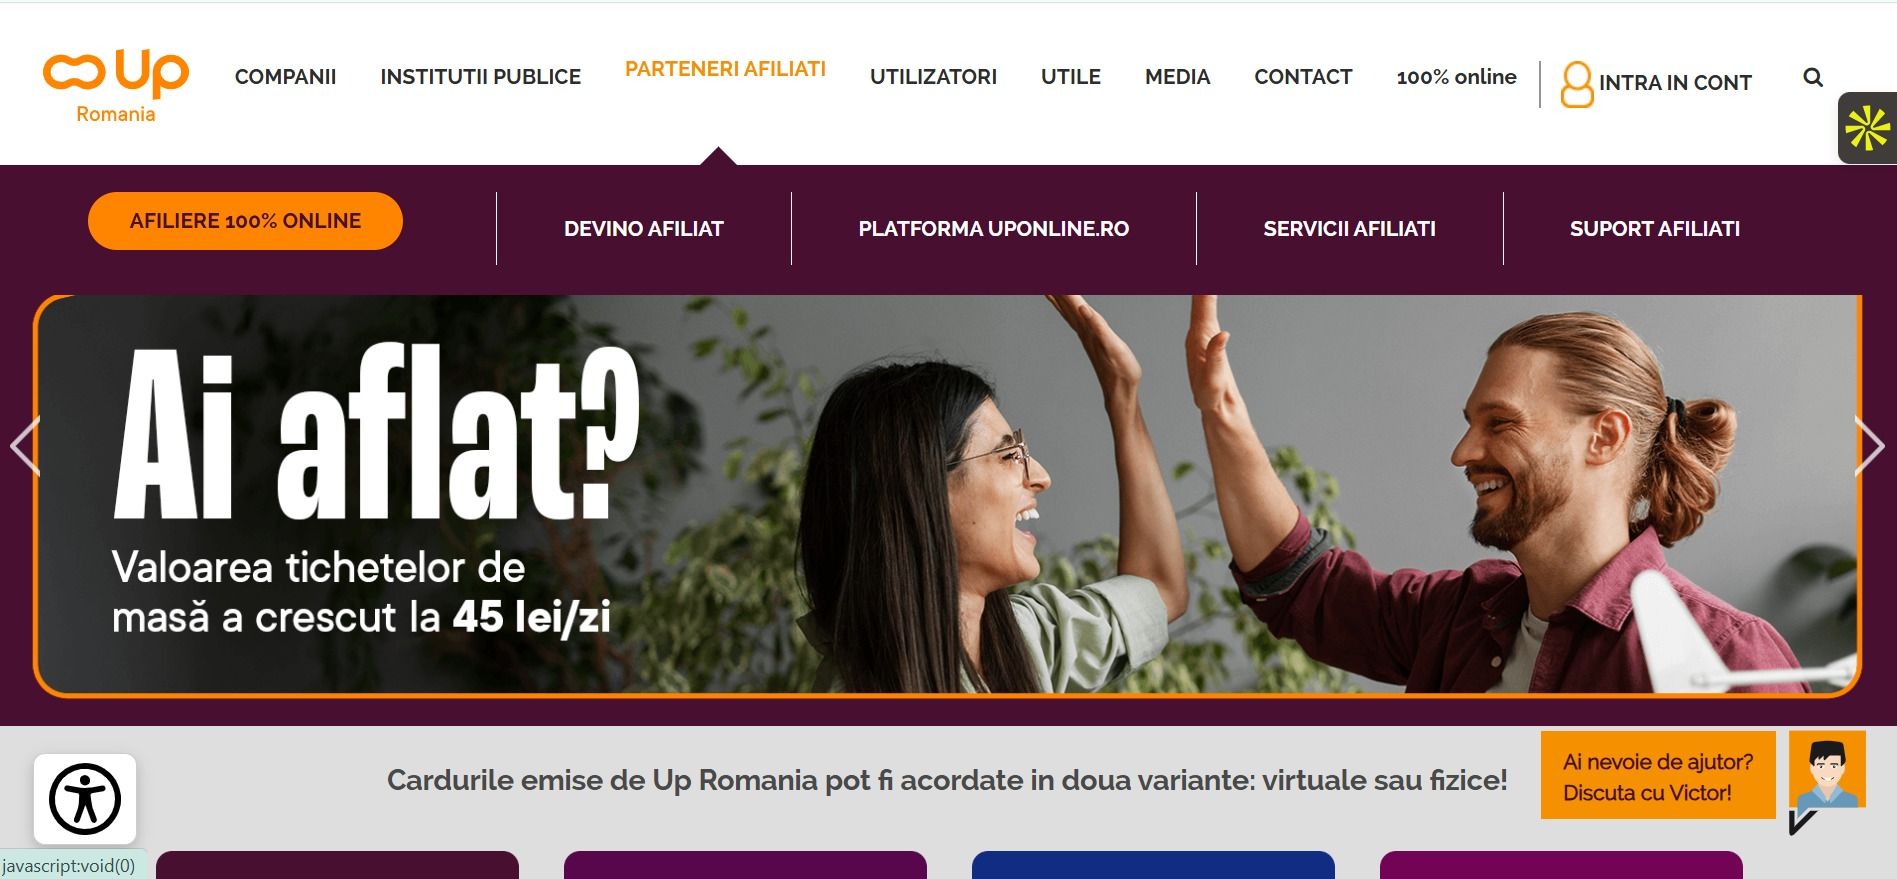Click the Ai nevoie de ajutor box
The image size is (1897, 879).
(1658, 775)
